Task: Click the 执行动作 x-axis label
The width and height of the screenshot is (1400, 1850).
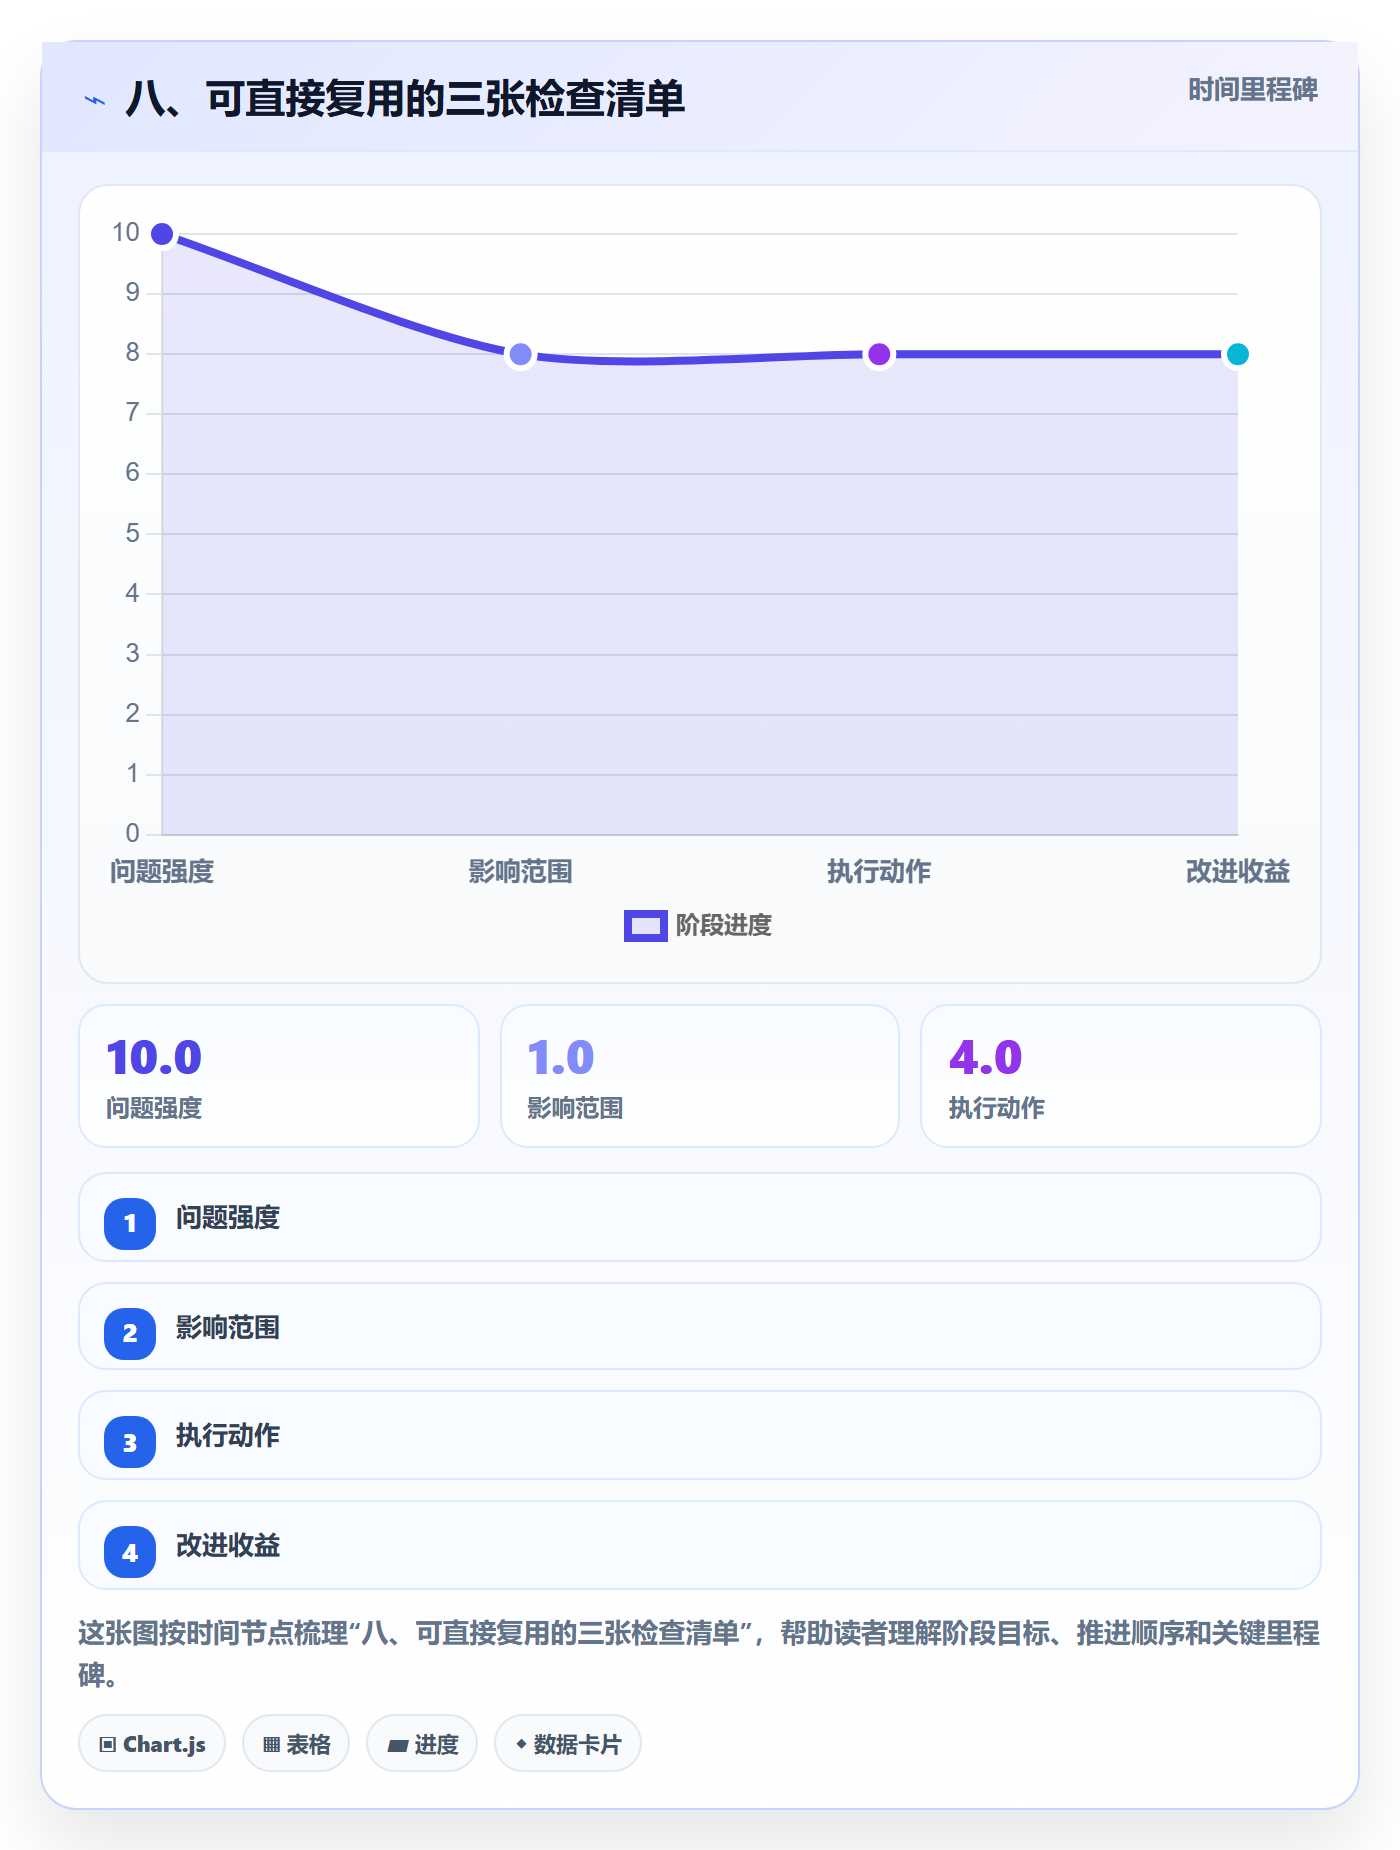Action: (x=879, y=872)
